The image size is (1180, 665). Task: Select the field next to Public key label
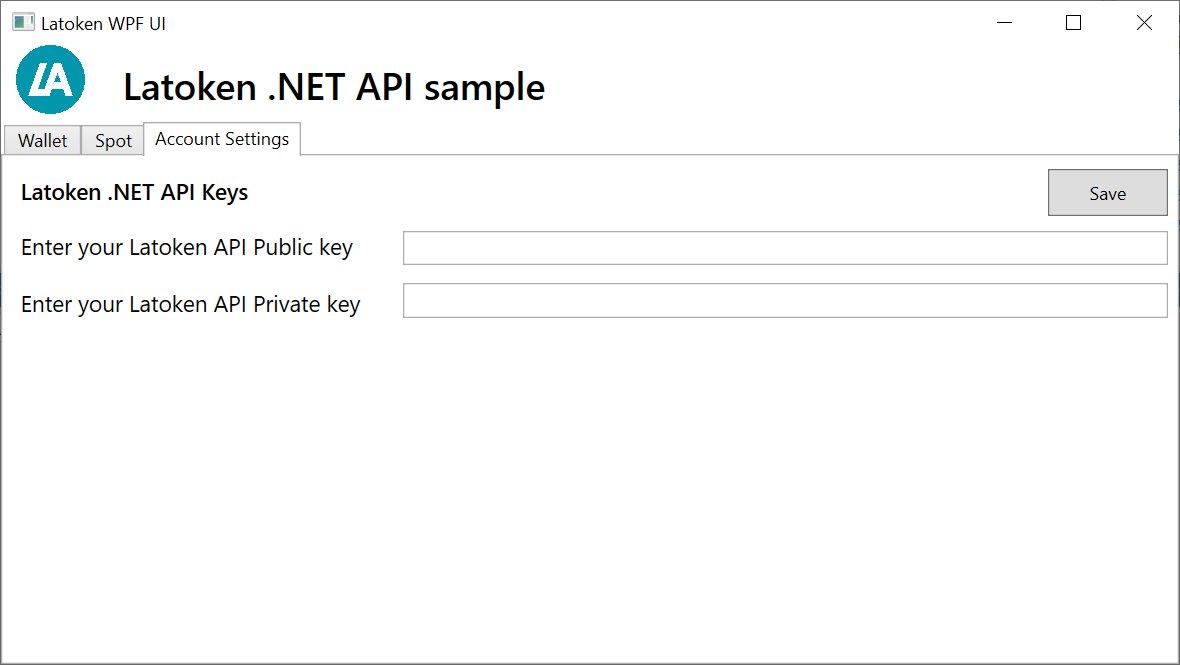[784, 248]
